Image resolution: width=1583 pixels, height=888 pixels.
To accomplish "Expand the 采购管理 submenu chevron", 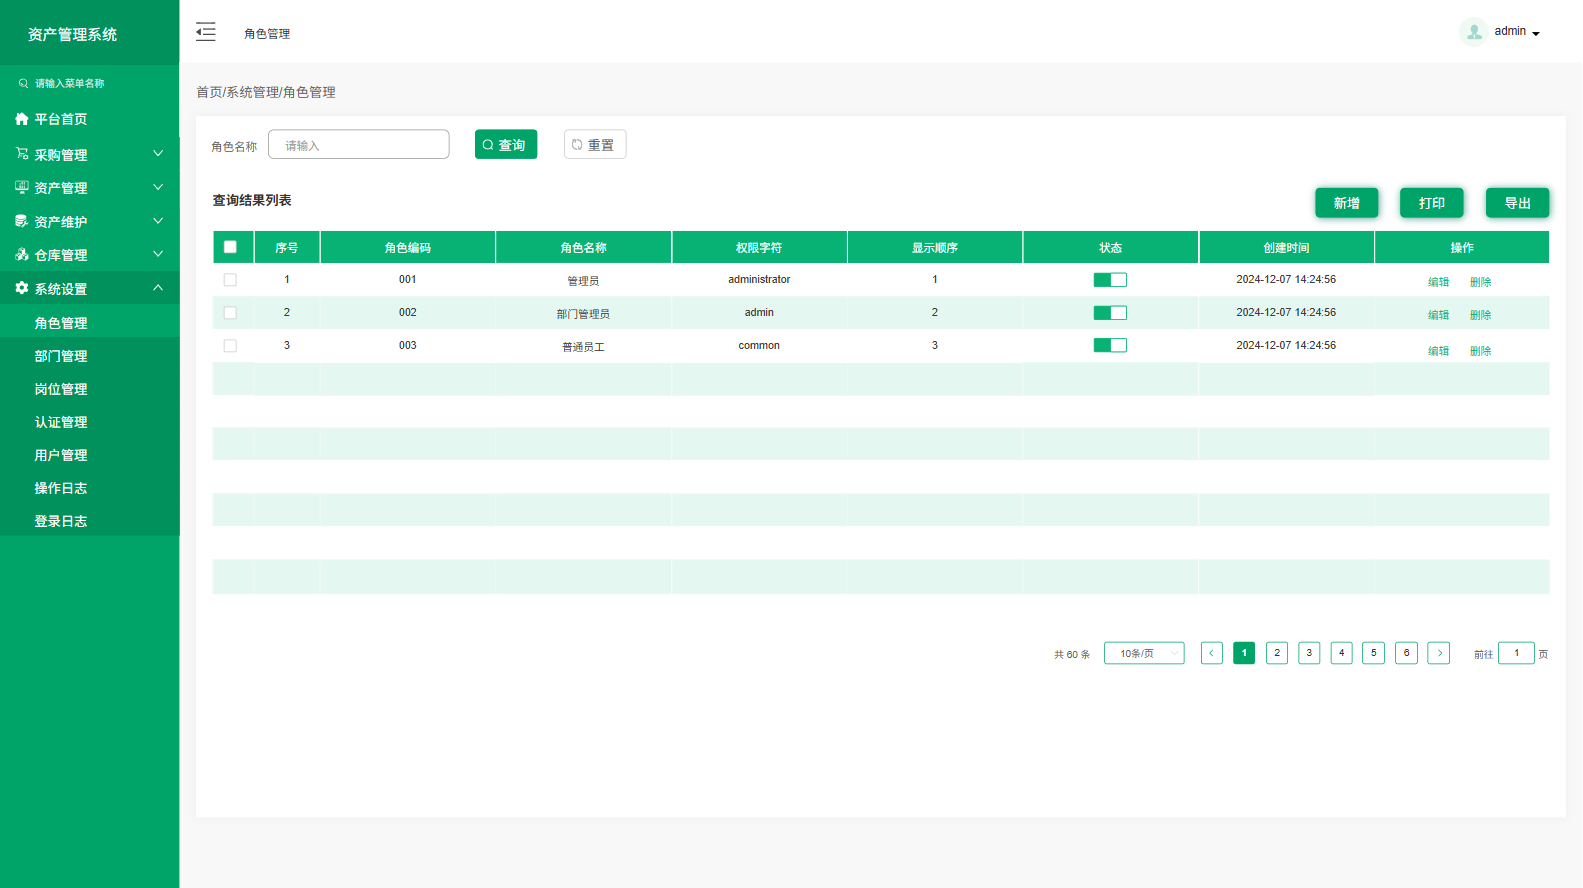I will click(x=158, y=154).
